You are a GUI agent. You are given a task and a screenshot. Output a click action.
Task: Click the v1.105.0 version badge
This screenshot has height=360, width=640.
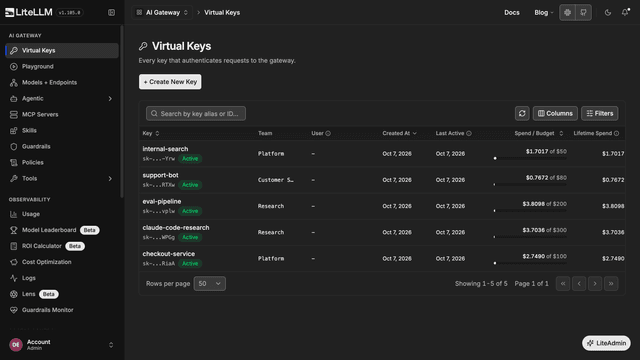pyautogui.click(x=69, y=13)
